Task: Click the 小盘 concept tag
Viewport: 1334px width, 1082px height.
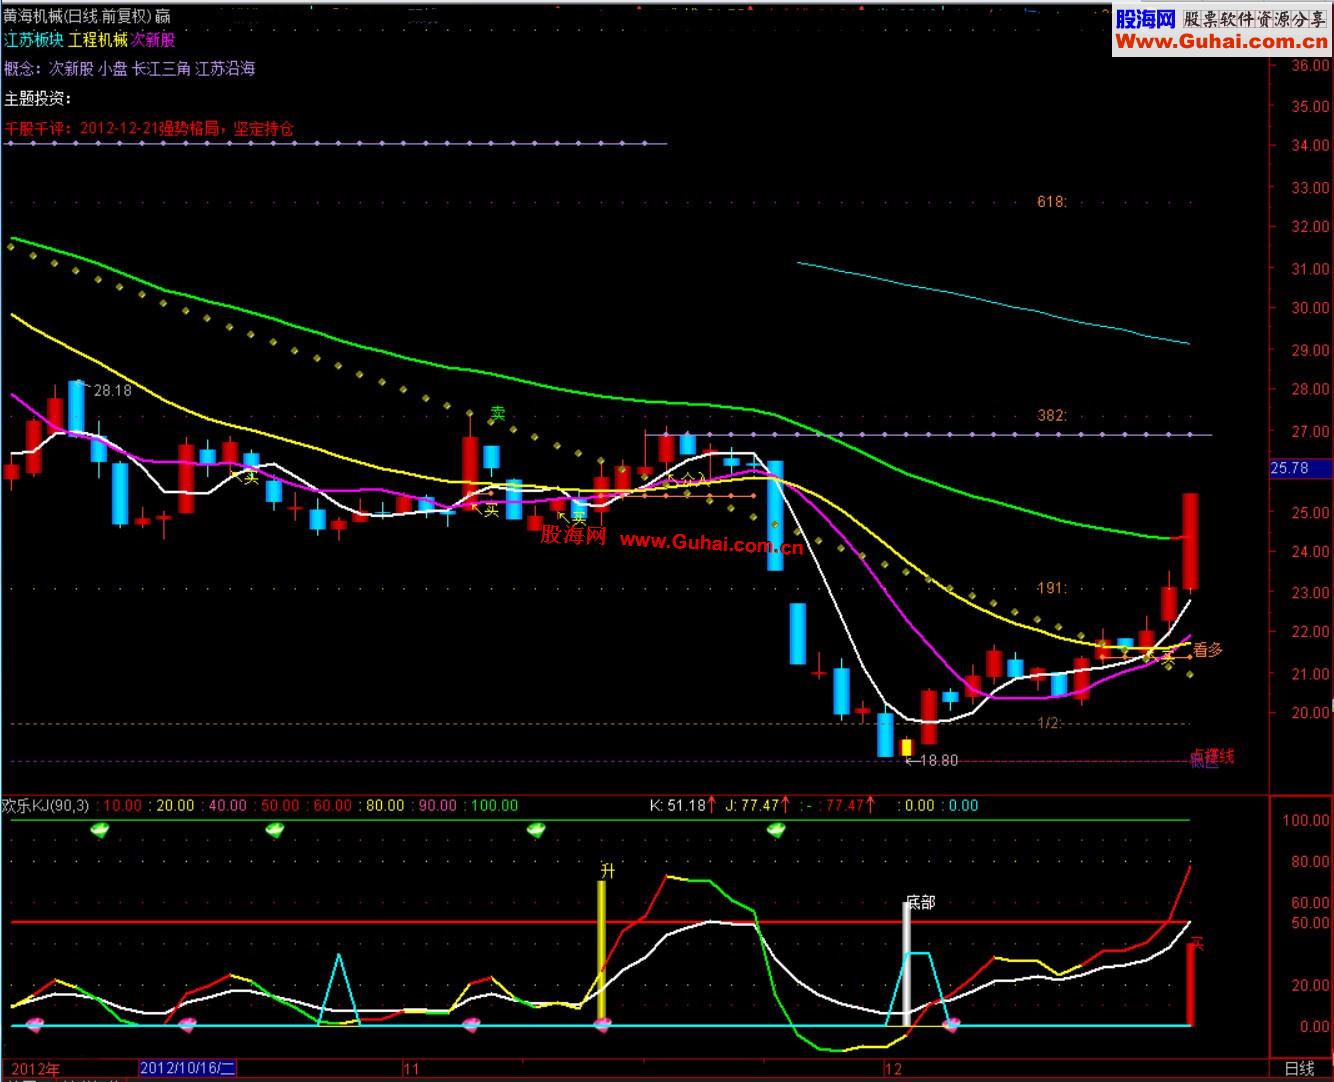Action: pyautogui.click(x=113, y=69)
